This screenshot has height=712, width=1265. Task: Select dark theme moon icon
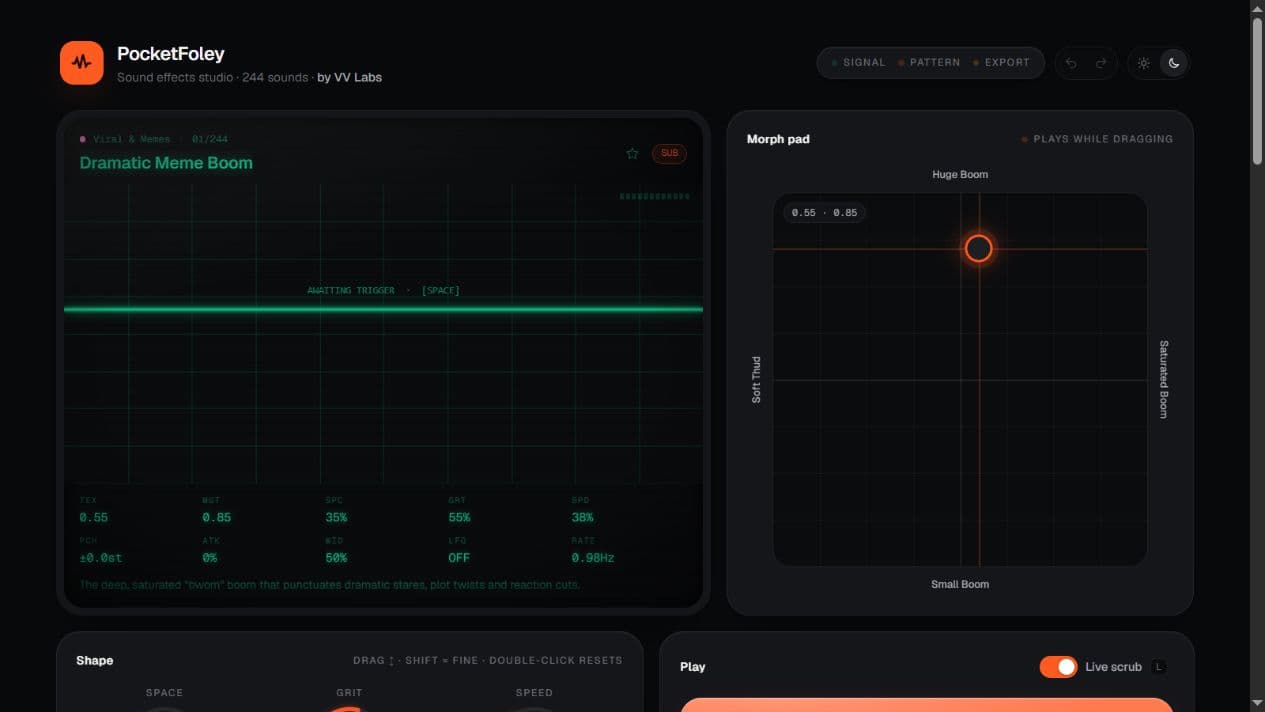pos(1174,63)
